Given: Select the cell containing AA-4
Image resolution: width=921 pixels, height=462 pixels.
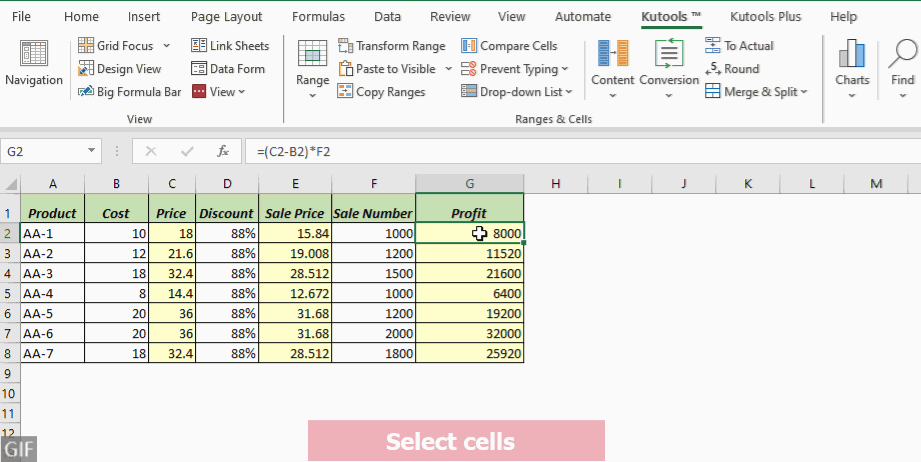Looking at the screenshot, I should pos(52,293).
